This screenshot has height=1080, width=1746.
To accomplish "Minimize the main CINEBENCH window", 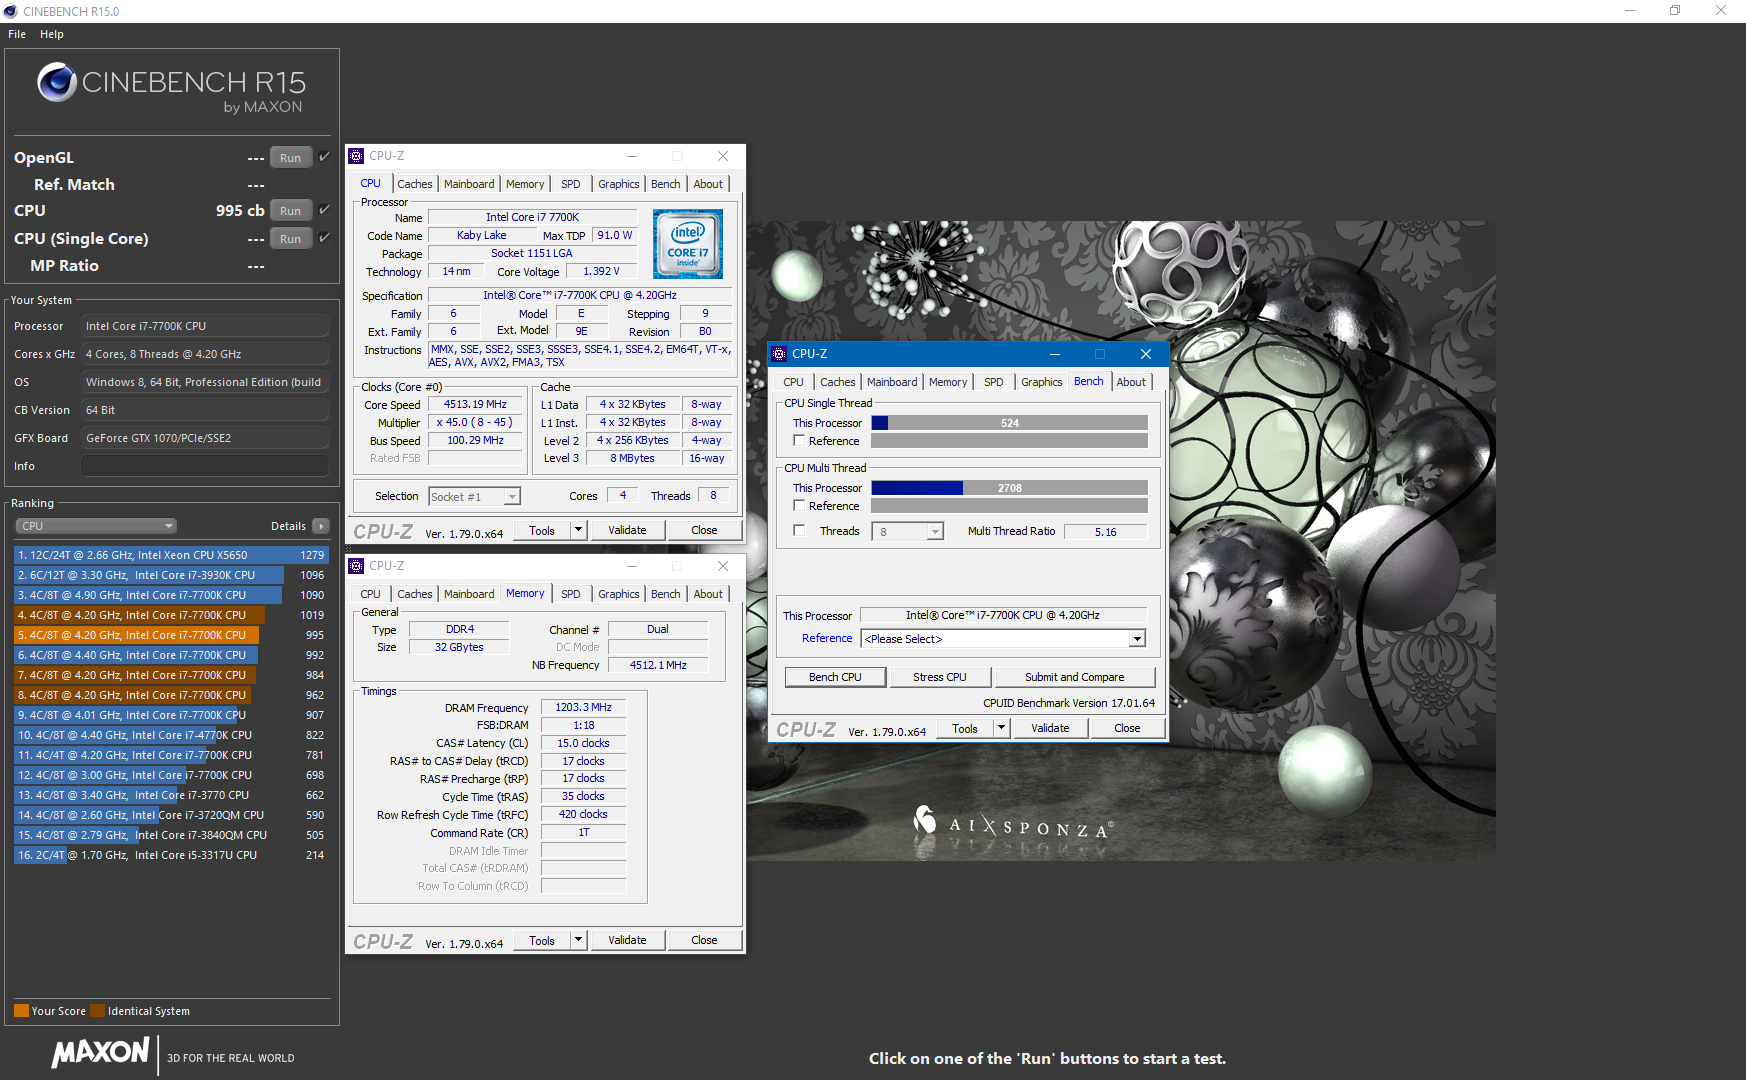I will pos(1630,11).
